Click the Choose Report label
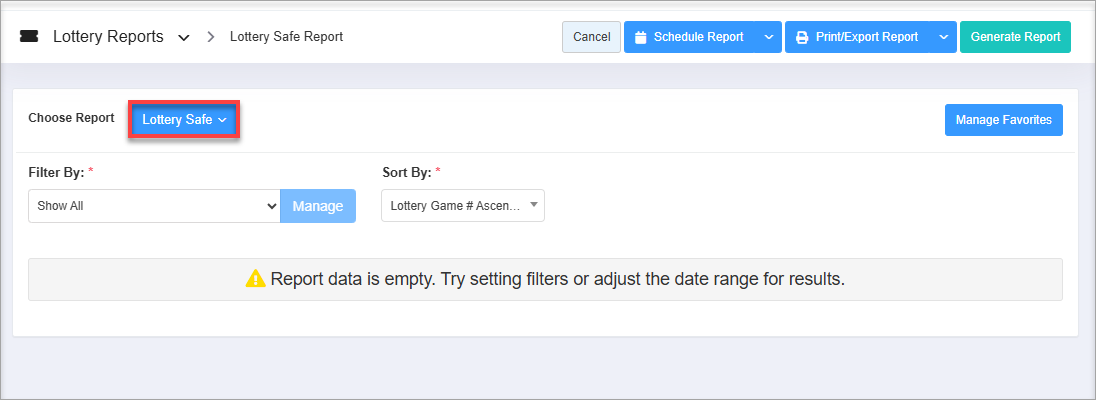The height and width of the screenshot is (400, 1096). [71, 118]
